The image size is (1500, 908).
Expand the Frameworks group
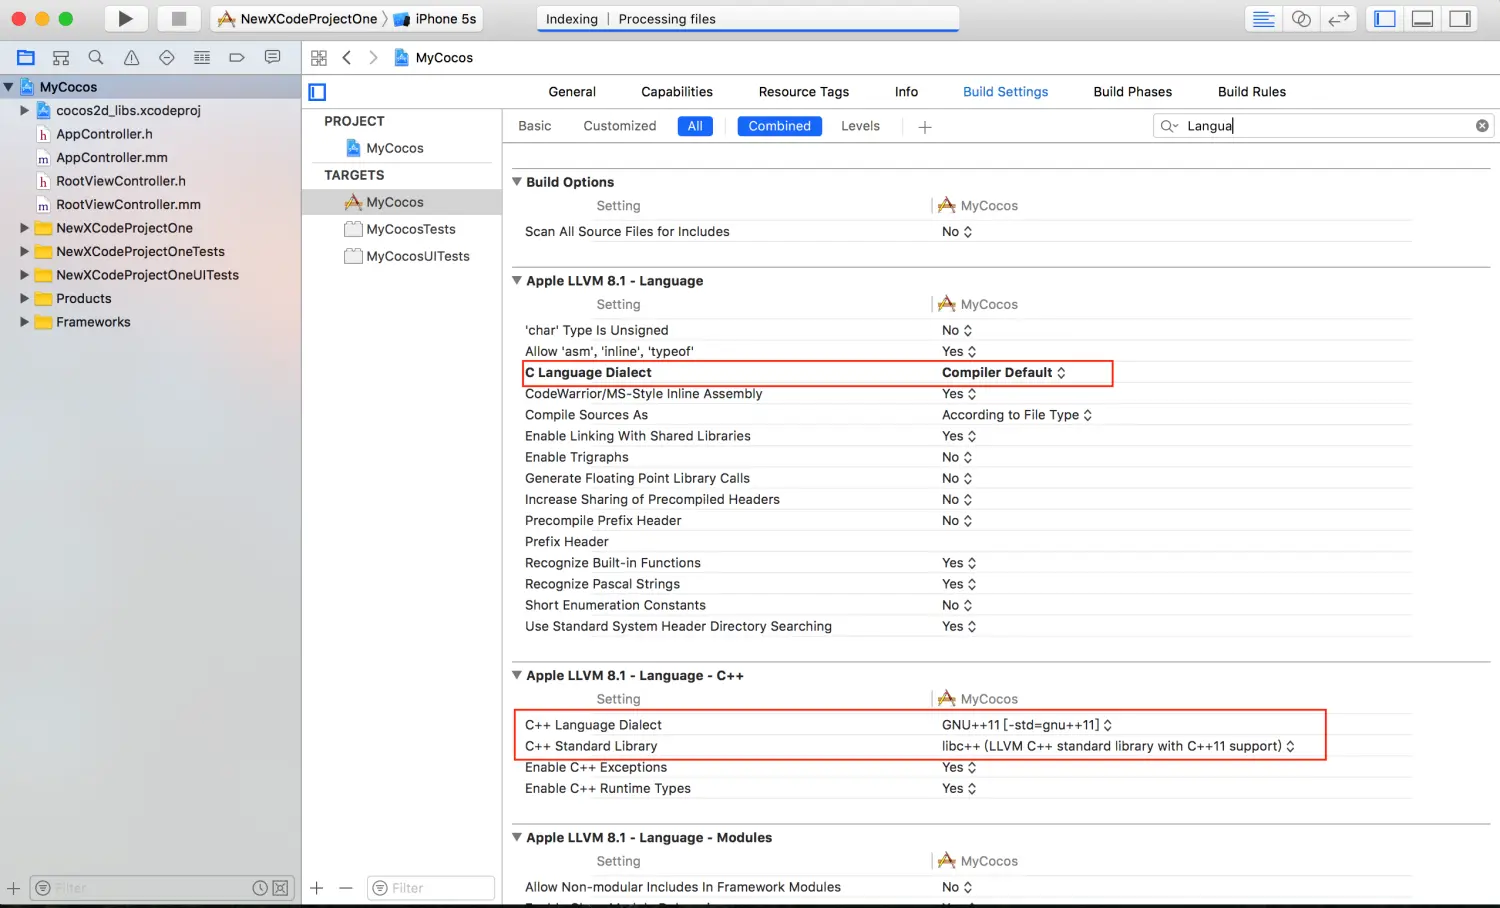click(25, 322)
